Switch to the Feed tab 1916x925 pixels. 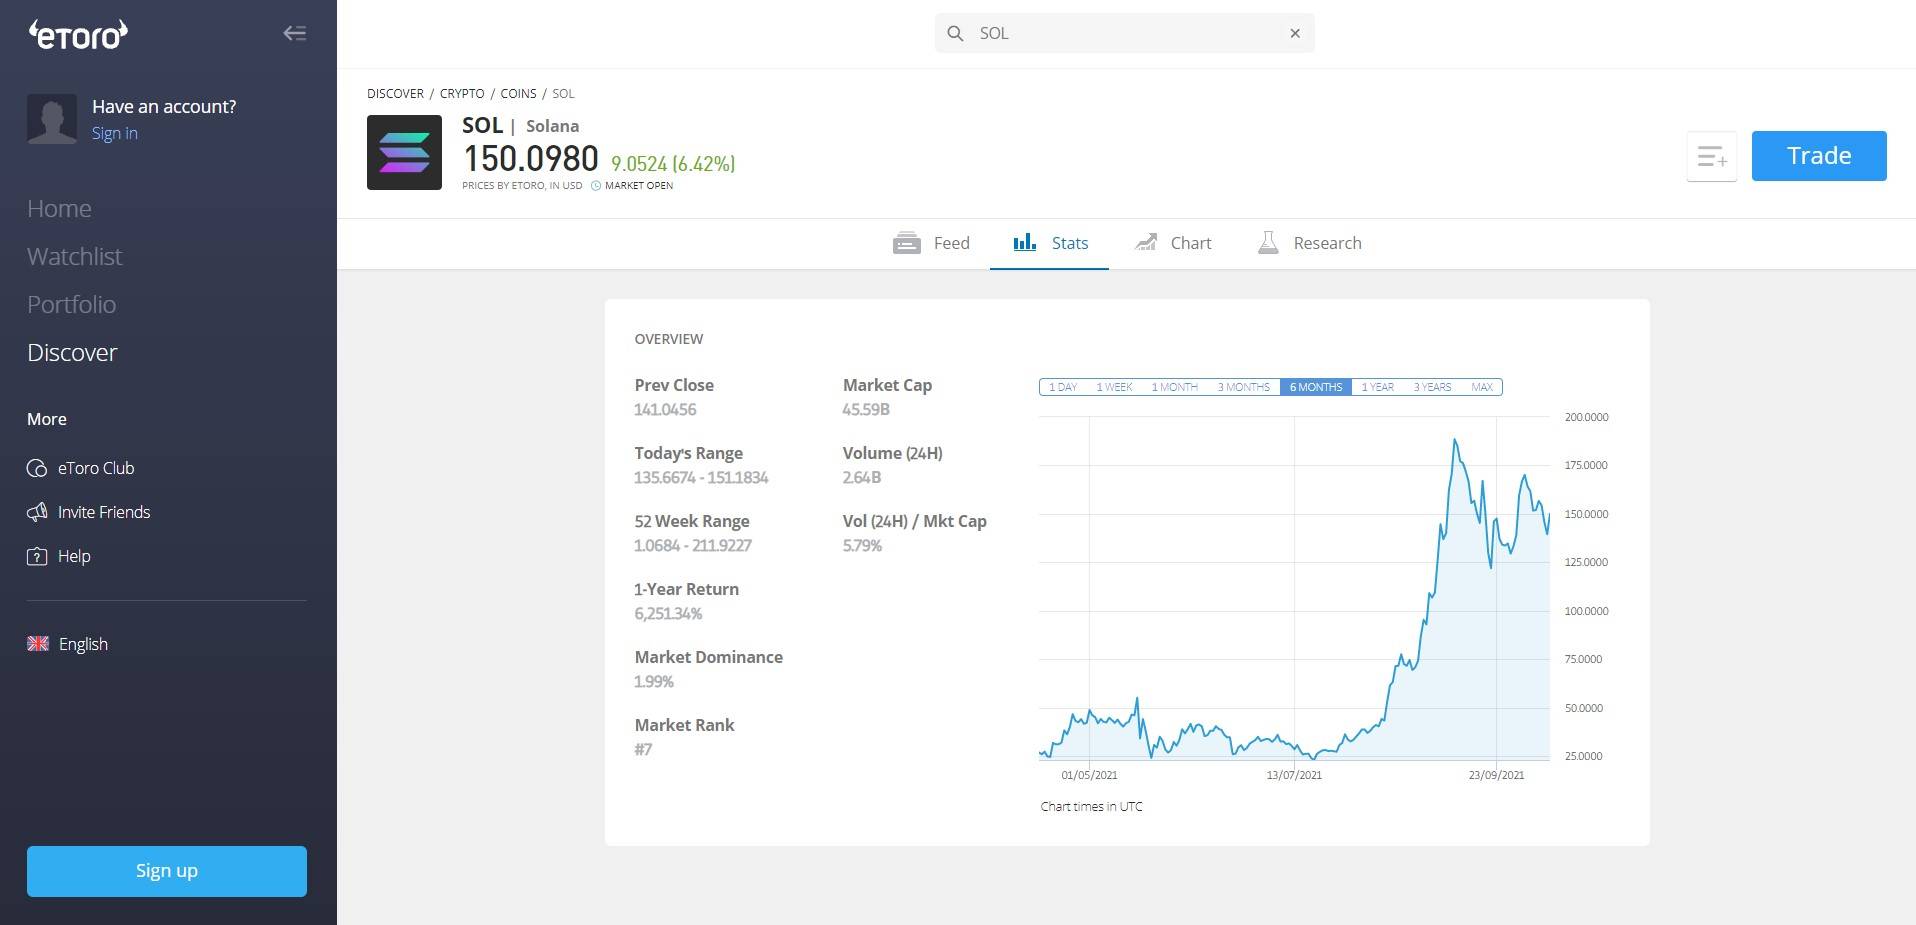pos(931,243)
